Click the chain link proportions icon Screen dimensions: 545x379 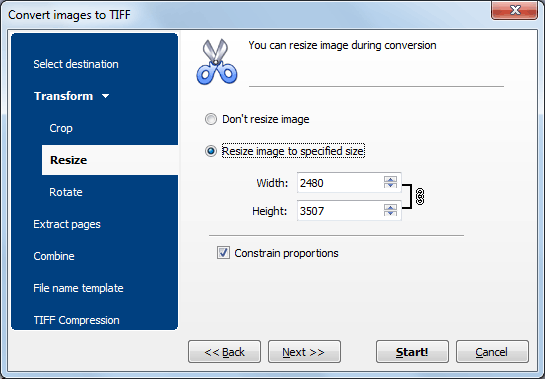tap(420, 197)
